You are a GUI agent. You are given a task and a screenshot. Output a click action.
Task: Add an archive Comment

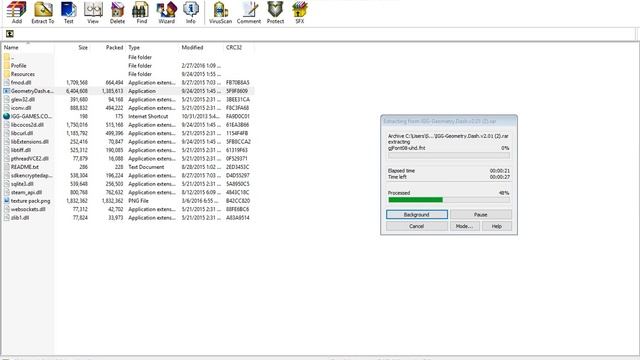(x=249, y=13)
